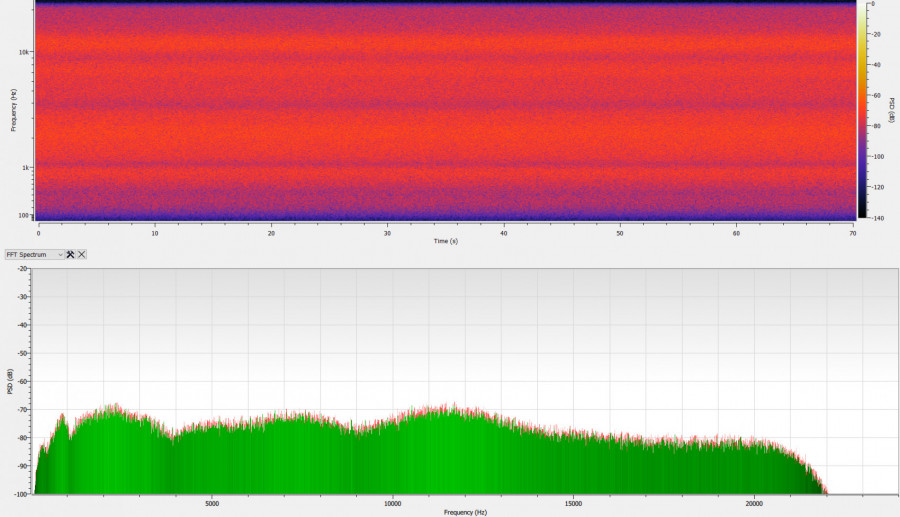Open the spectrum settings tools icon
This screenshot has height=517, width=900.
coord(71,255)
